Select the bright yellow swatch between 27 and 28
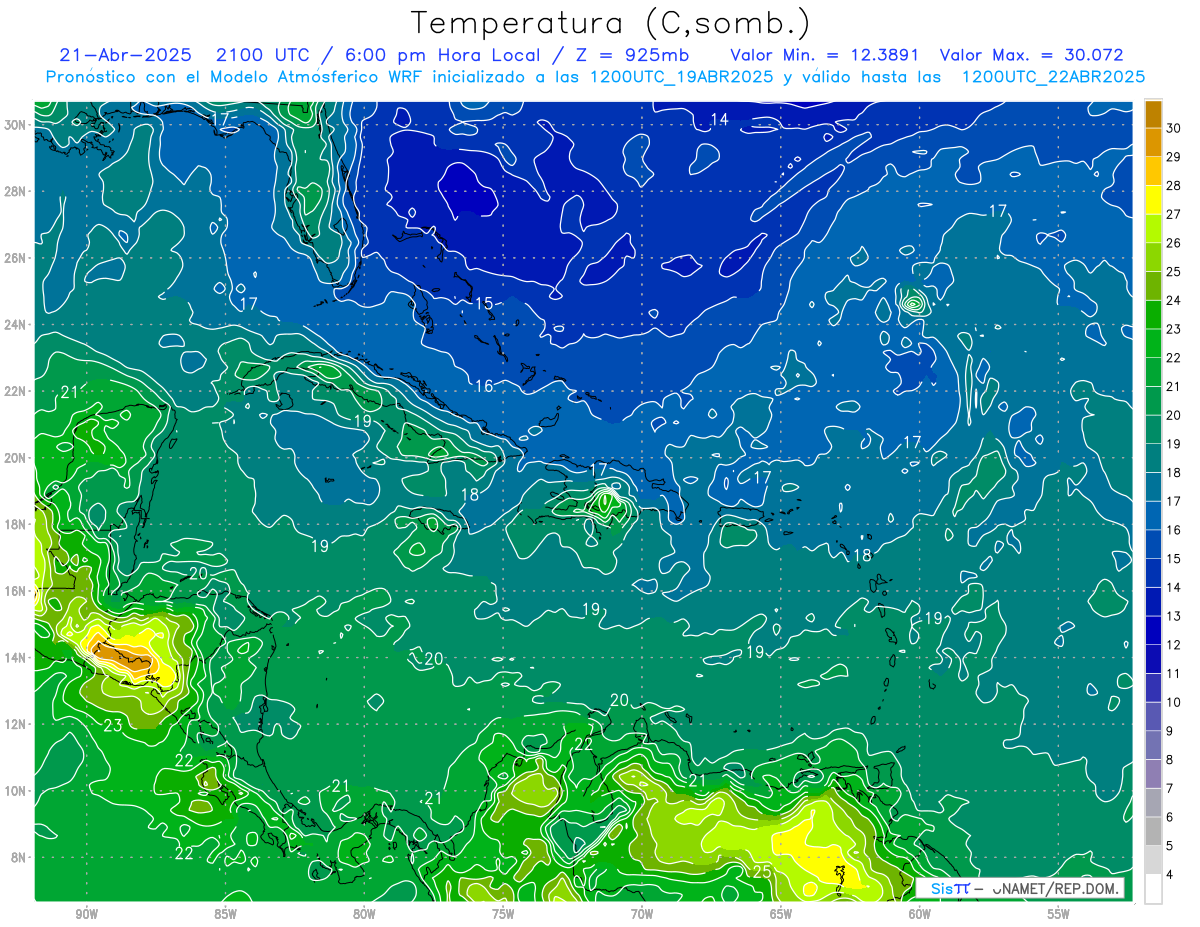This screenshot has width=1200, height=927. click(1153, 200)
